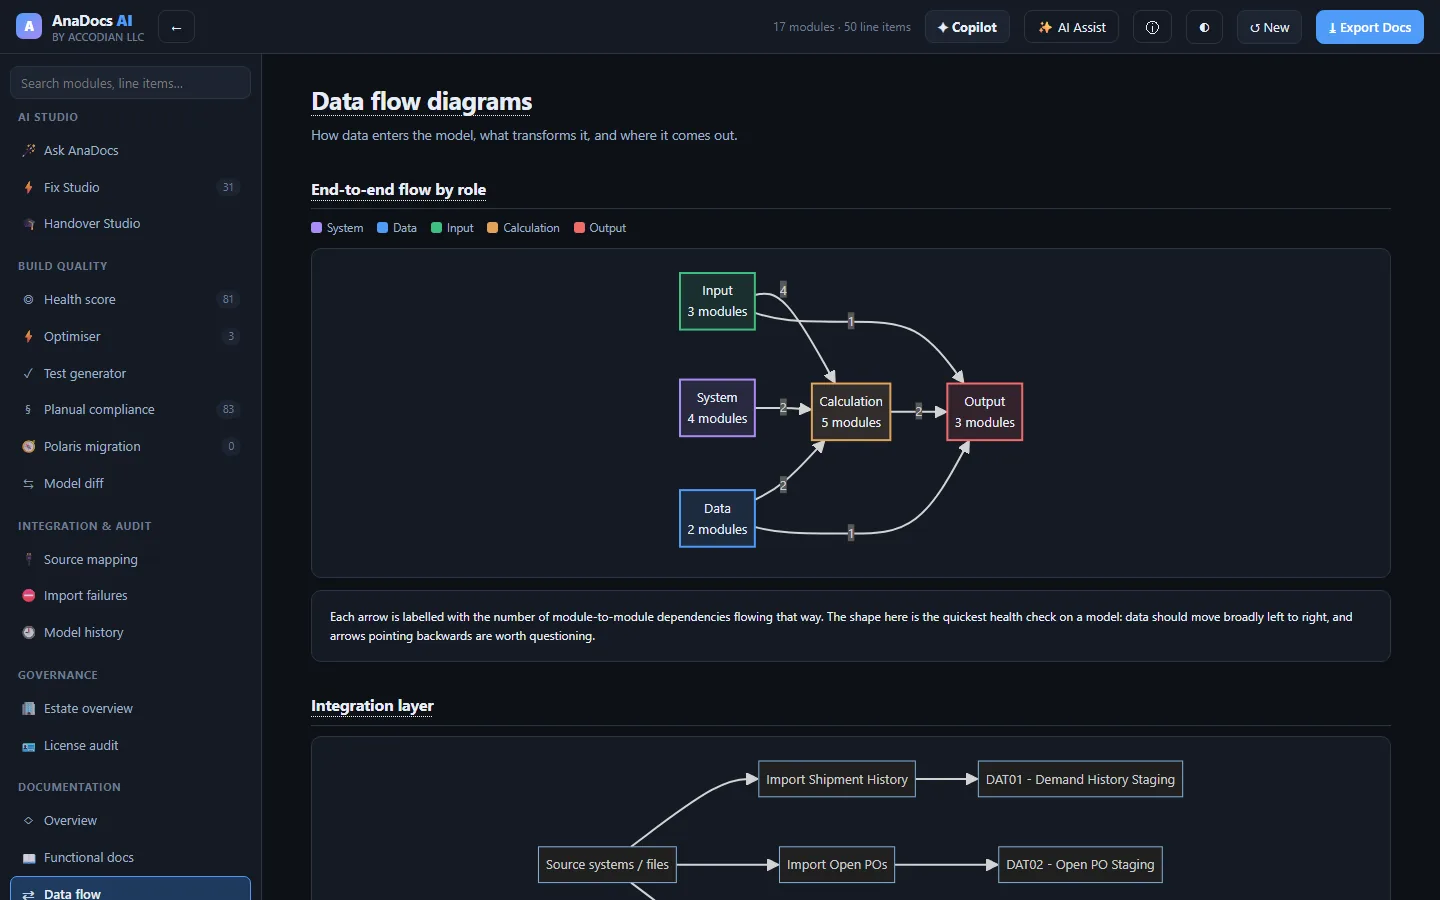1440x900 pixels.
Task: Click Model history clock icon
Action: coord(29,633)
